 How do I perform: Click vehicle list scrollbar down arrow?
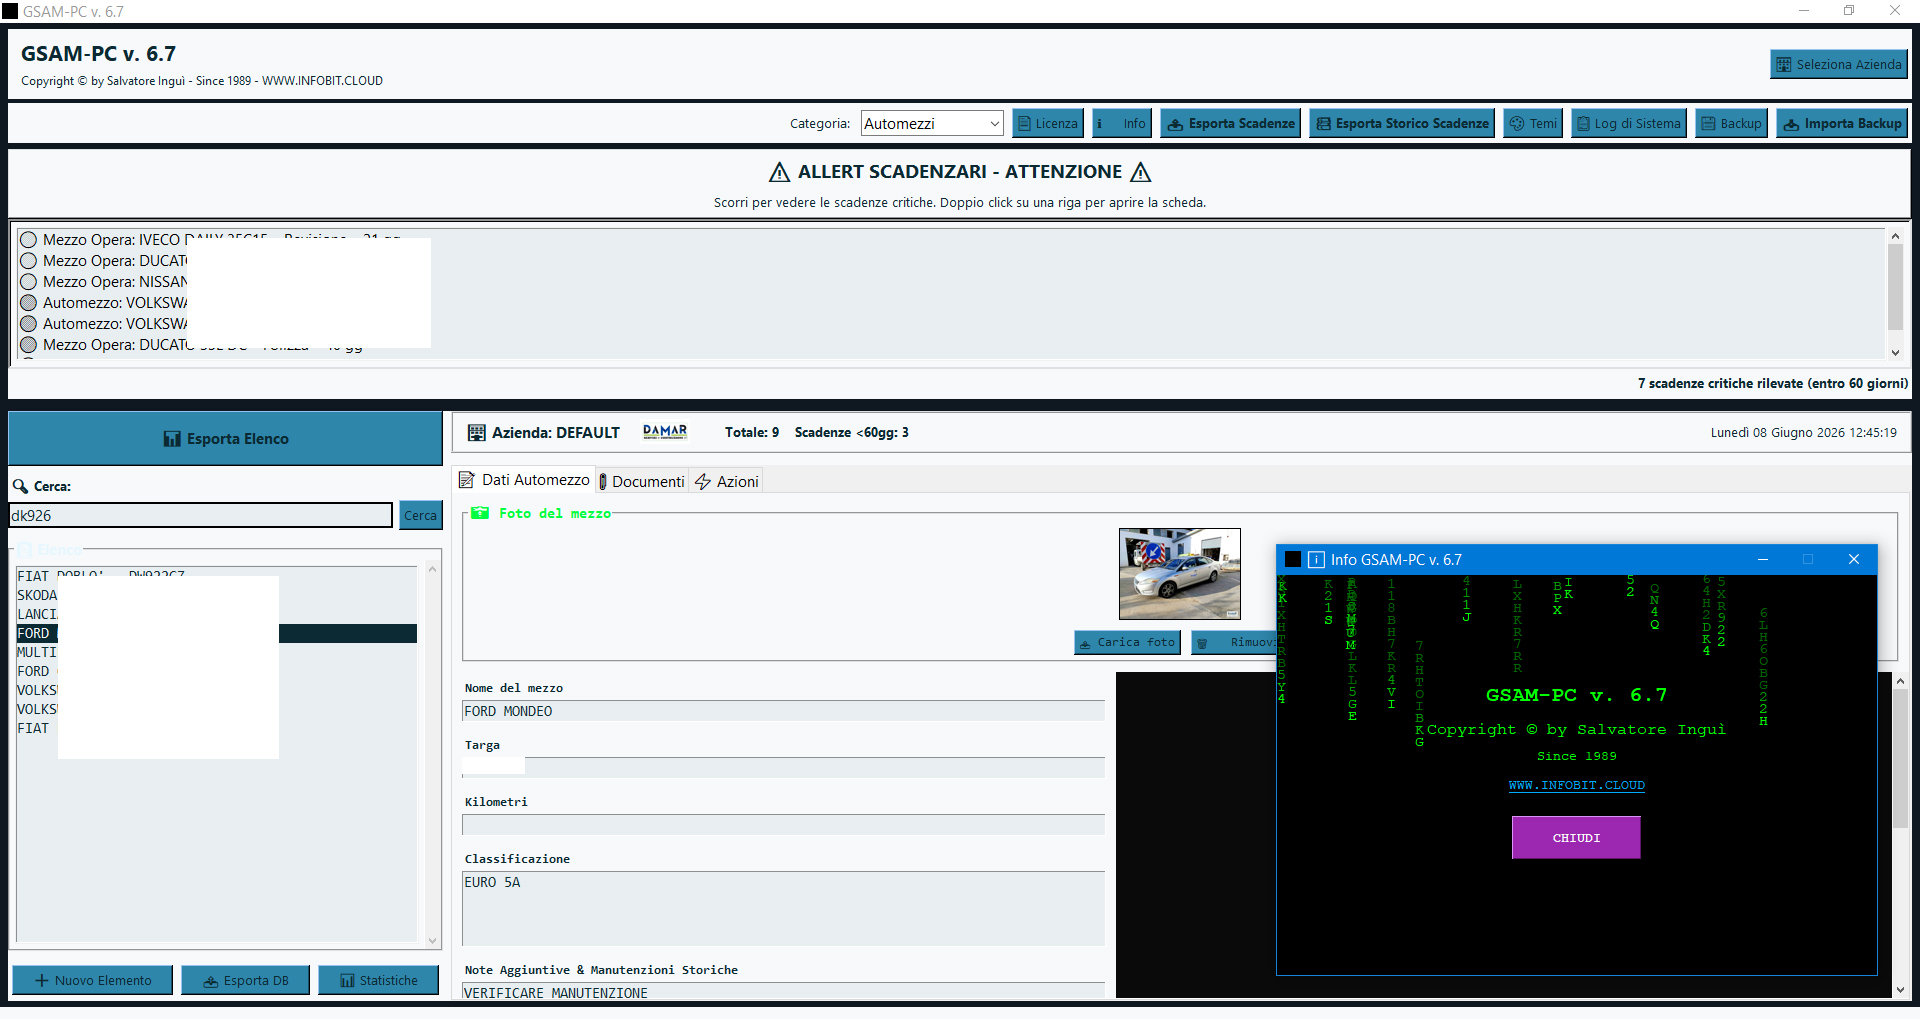(432, 940)
